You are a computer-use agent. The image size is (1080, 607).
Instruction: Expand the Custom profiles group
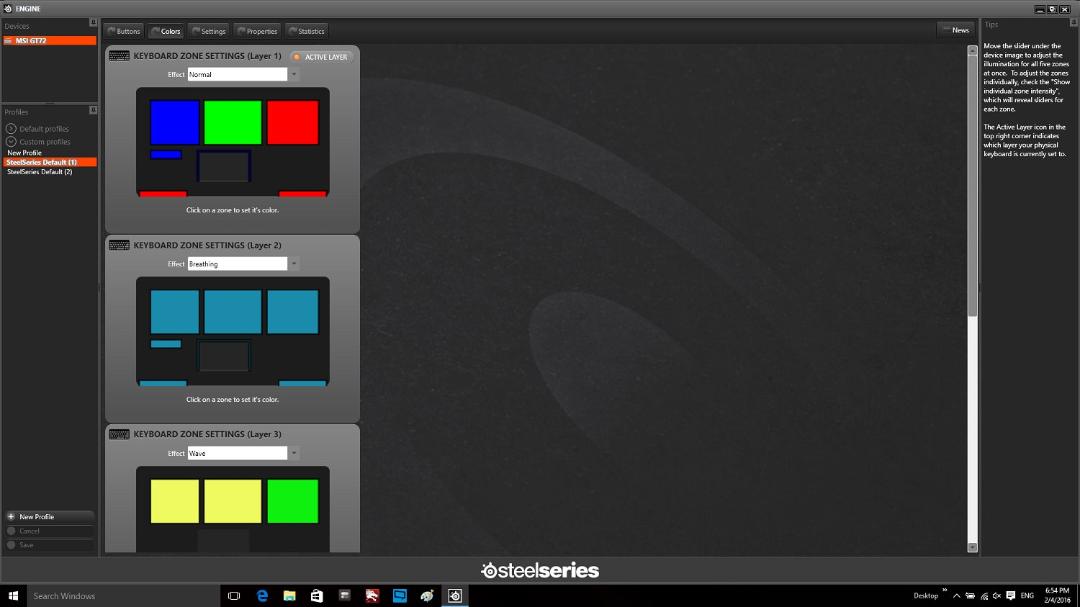(x=38, y=142)
